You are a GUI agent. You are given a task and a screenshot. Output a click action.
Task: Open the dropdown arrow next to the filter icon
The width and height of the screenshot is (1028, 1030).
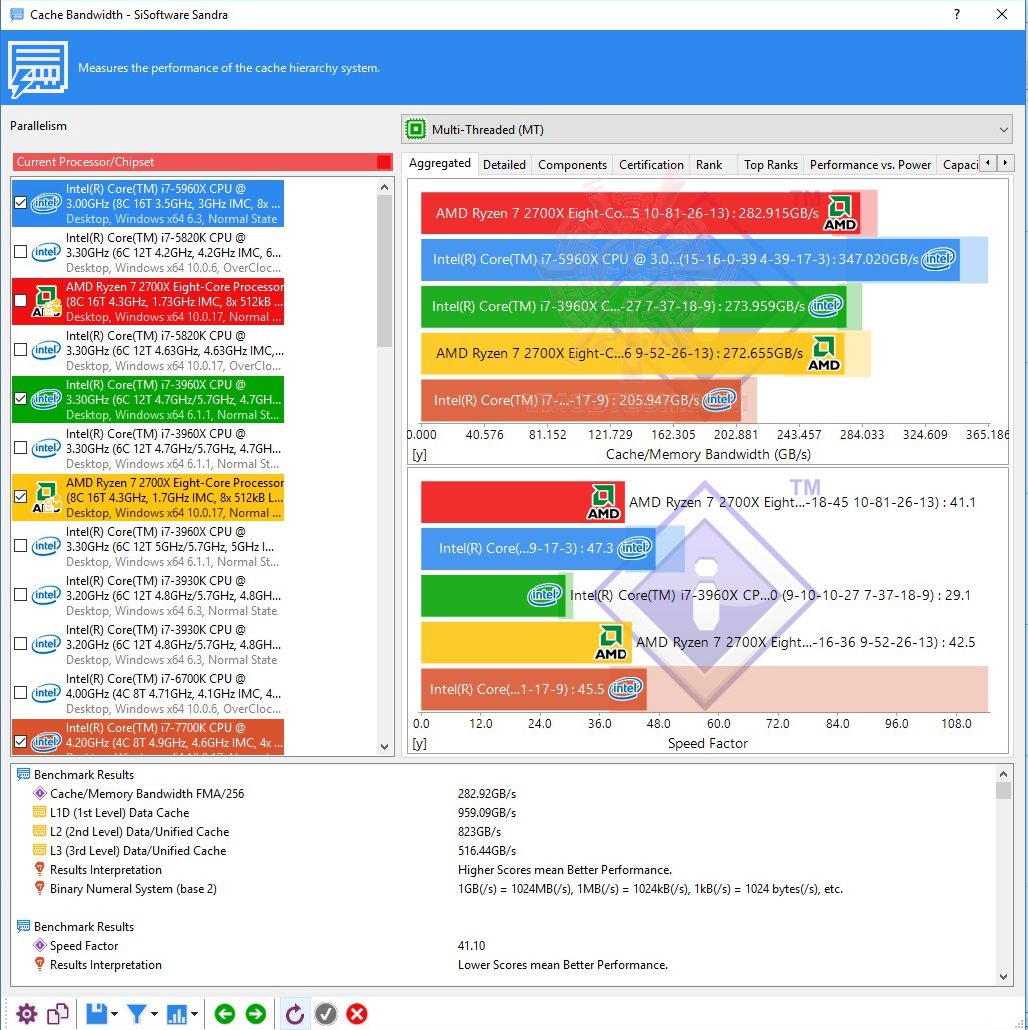155,1014
